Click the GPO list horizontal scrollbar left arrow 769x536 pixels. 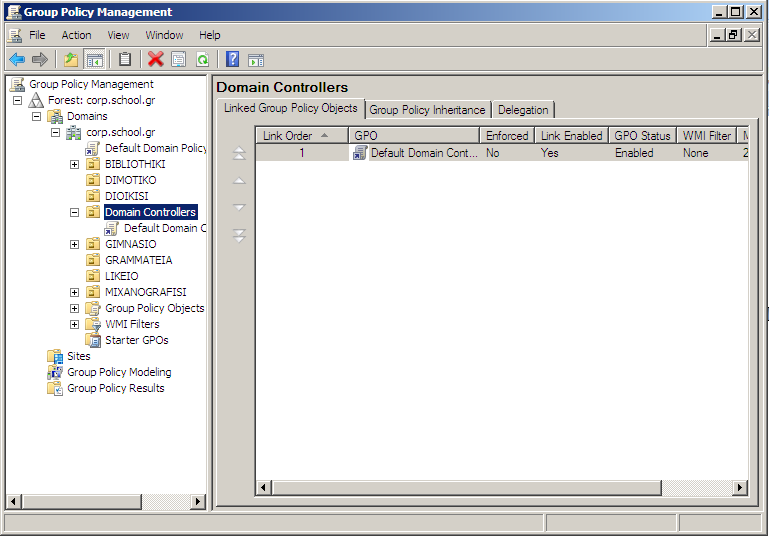(264, 488)
